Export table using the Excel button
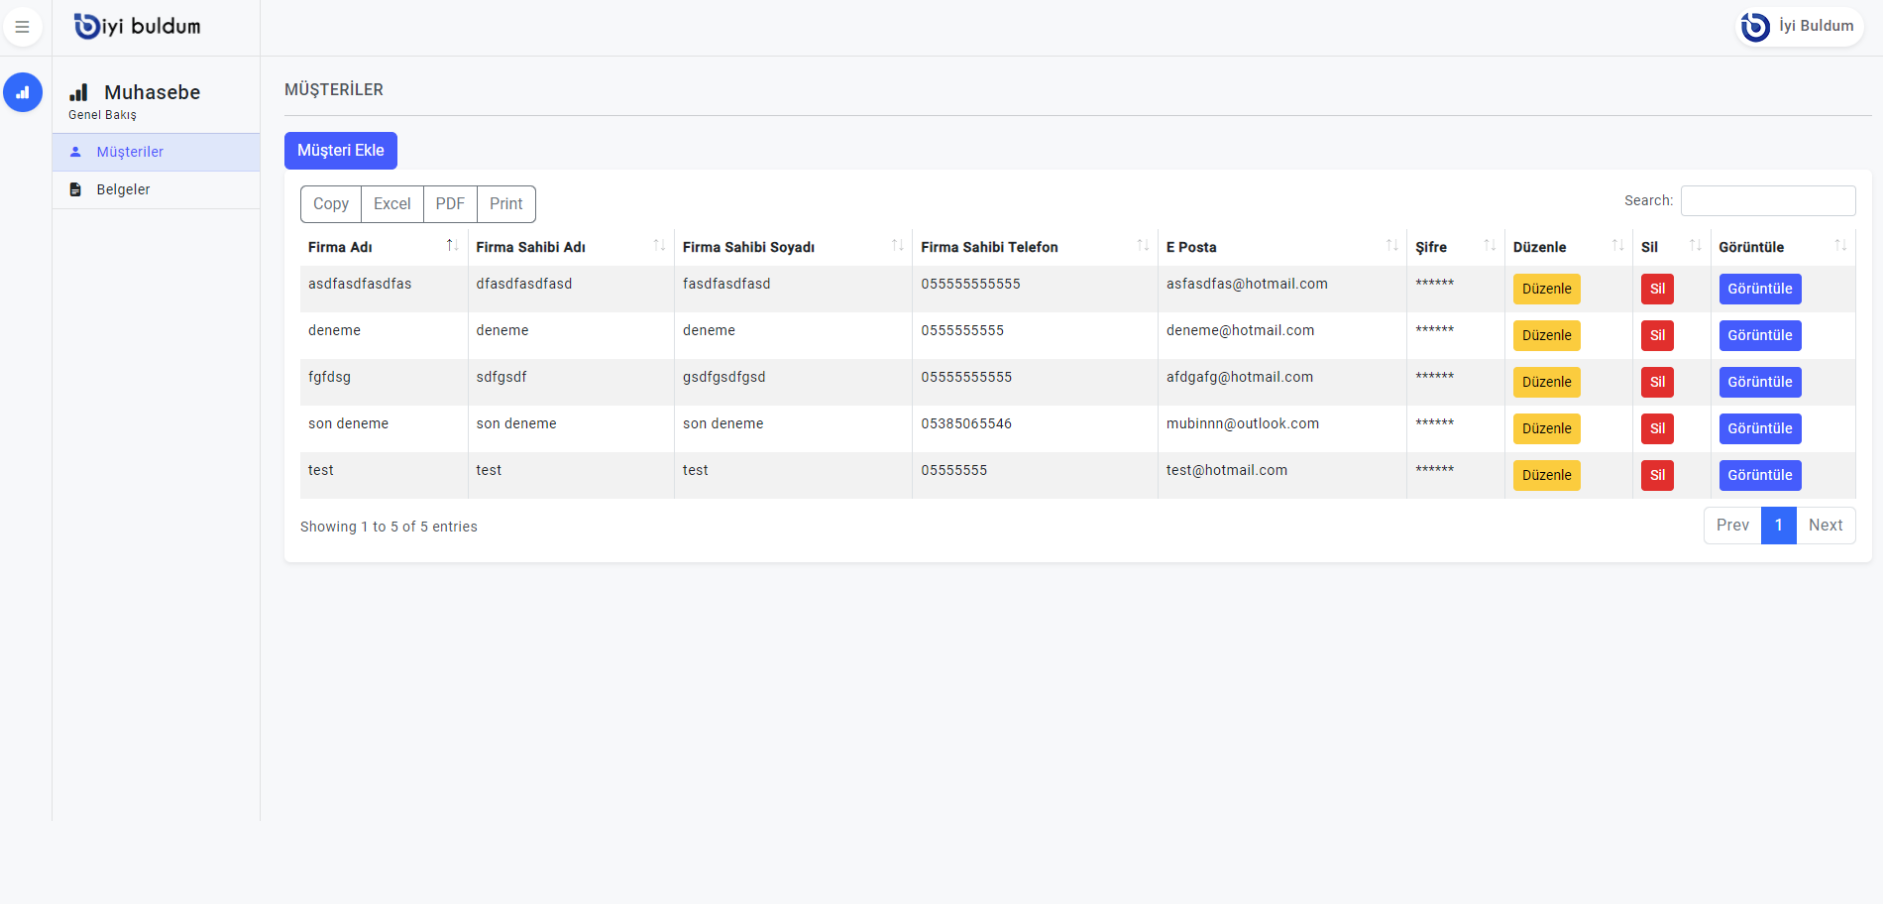 [x=392, y=204]
